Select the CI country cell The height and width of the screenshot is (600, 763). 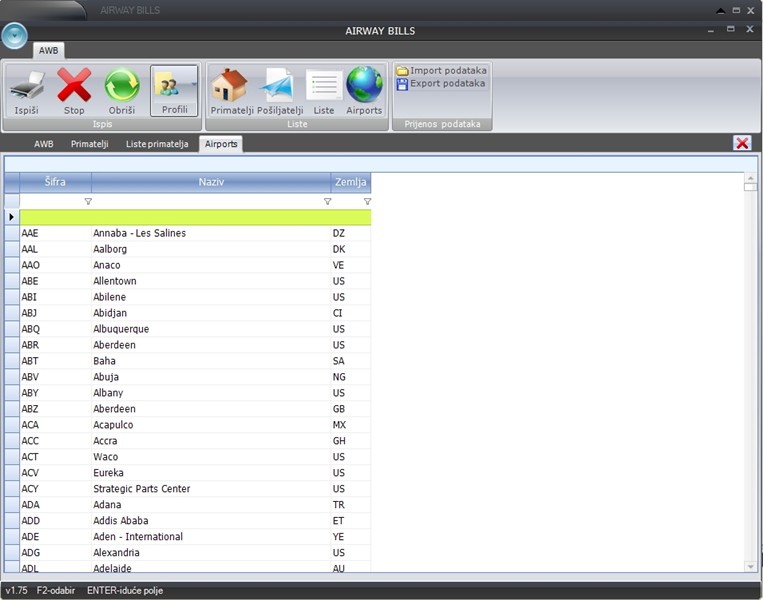[x=351, y=313]
